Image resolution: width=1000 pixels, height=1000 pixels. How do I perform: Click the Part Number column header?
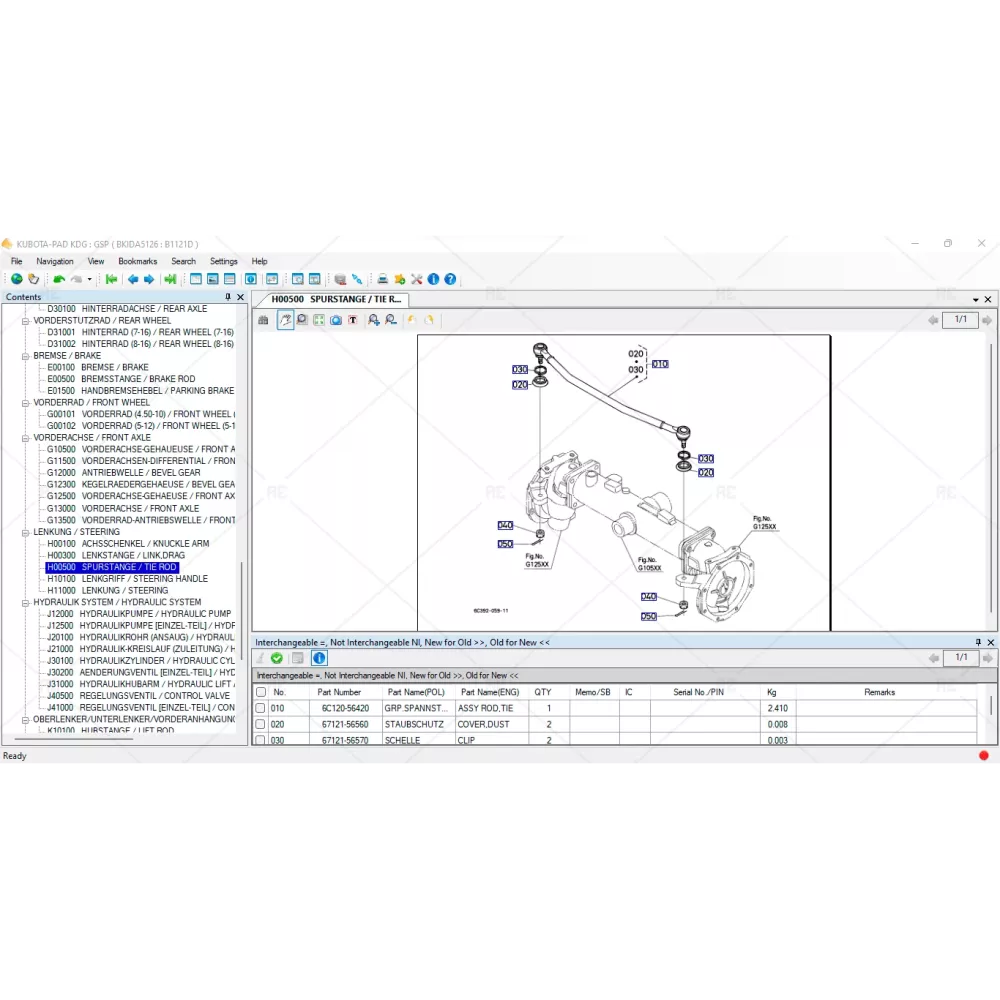coord(339,692)
